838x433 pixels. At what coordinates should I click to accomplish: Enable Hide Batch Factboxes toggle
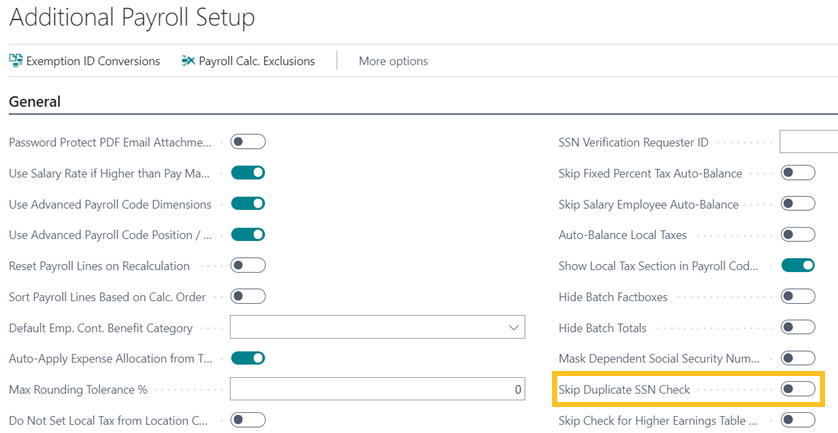click(x=798, y=296)
